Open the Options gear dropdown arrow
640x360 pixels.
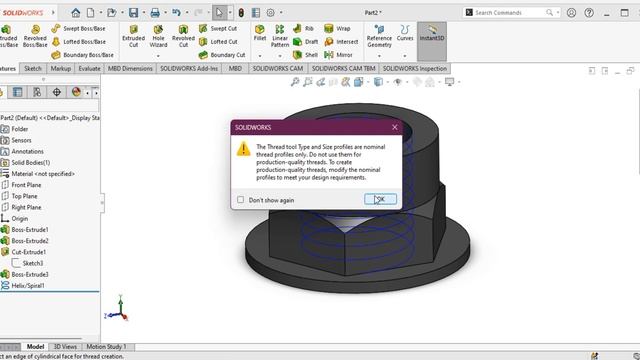[281, 13]
